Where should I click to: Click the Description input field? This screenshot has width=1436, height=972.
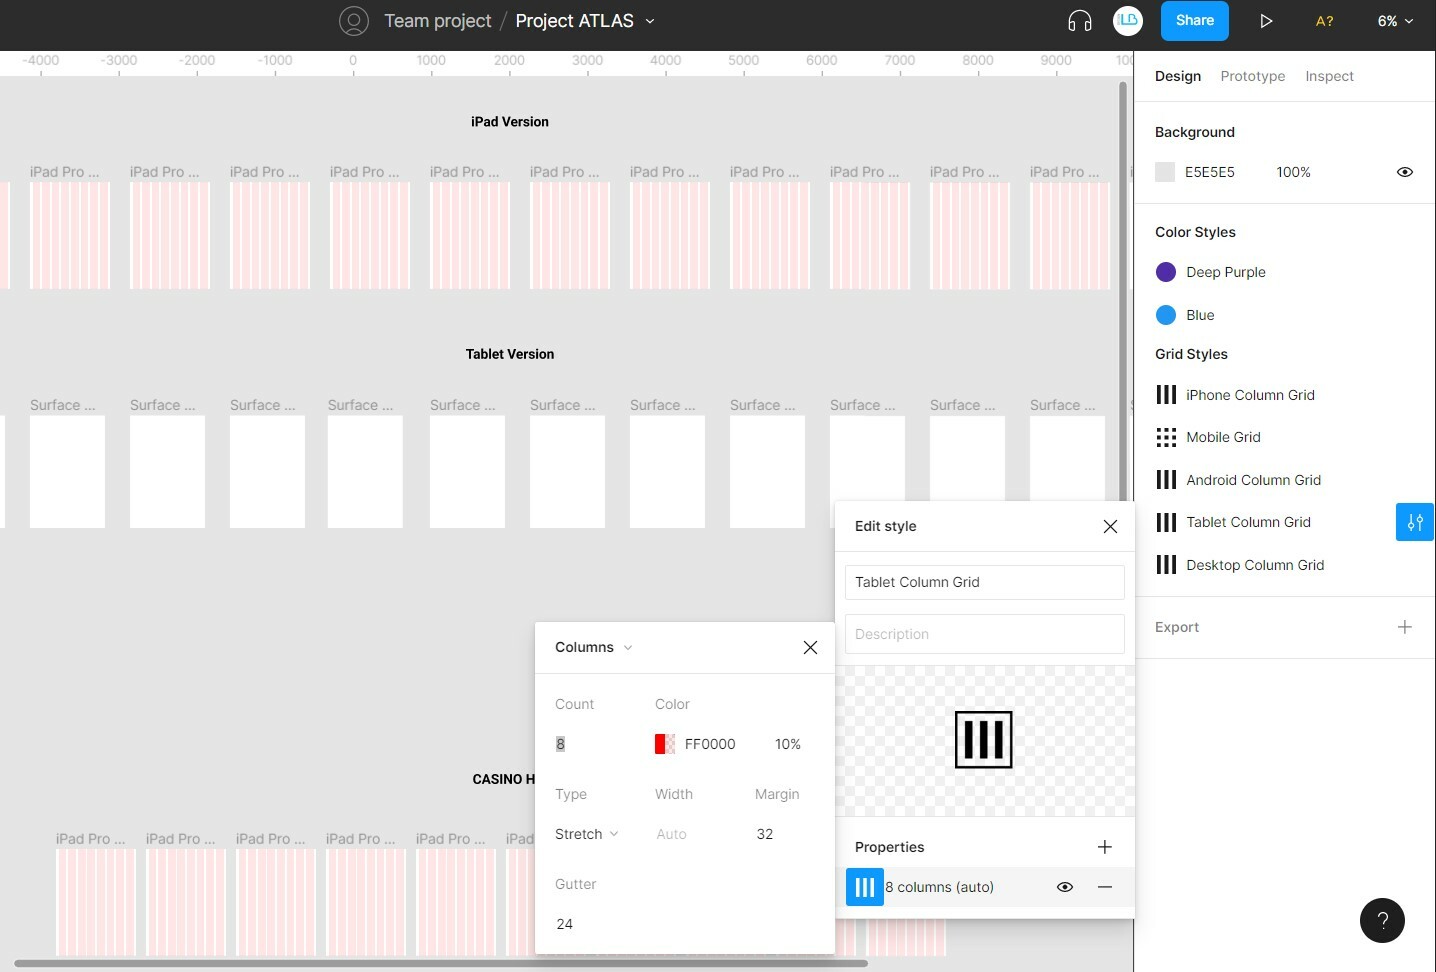click(x=985, y=634)
